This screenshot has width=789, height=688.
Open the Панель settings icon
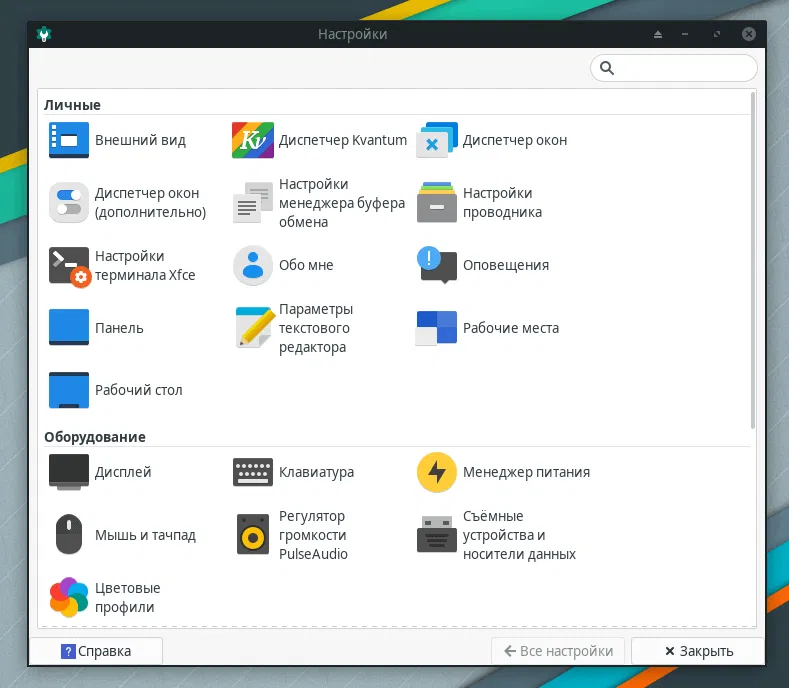click(x=69, y=327)
